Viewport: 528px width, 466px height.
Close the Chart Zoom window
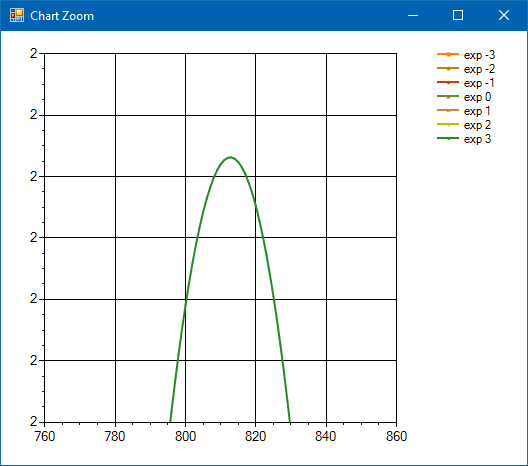tap(504, 15)
